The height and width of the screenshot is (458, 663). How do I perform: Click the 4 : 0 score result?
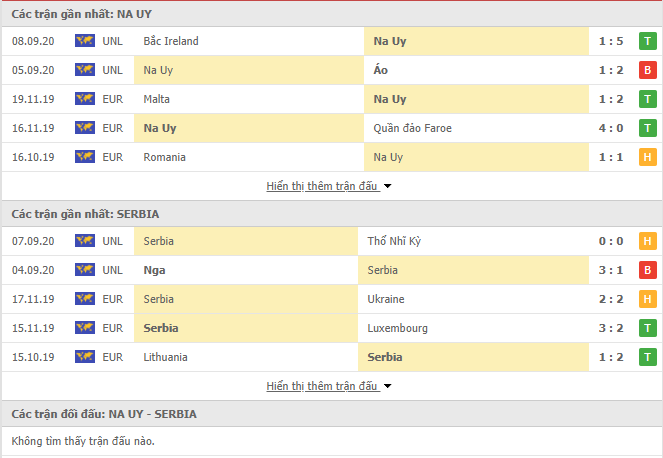611,128
